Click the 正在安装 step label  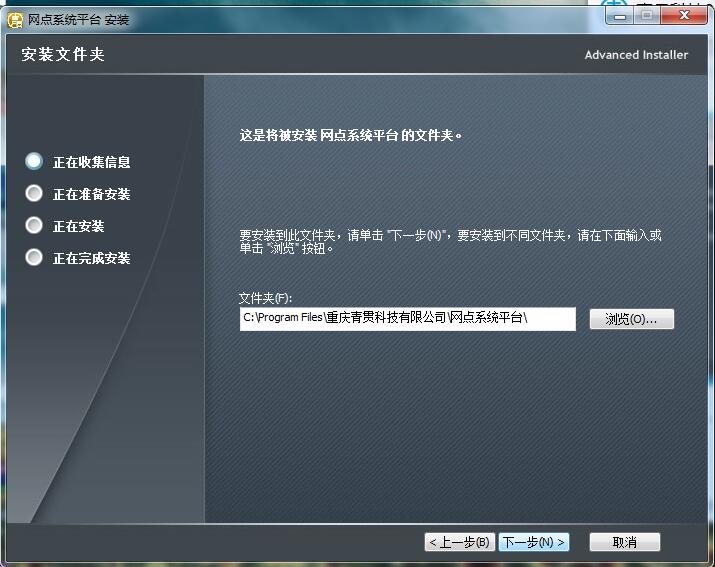point(78,226)
